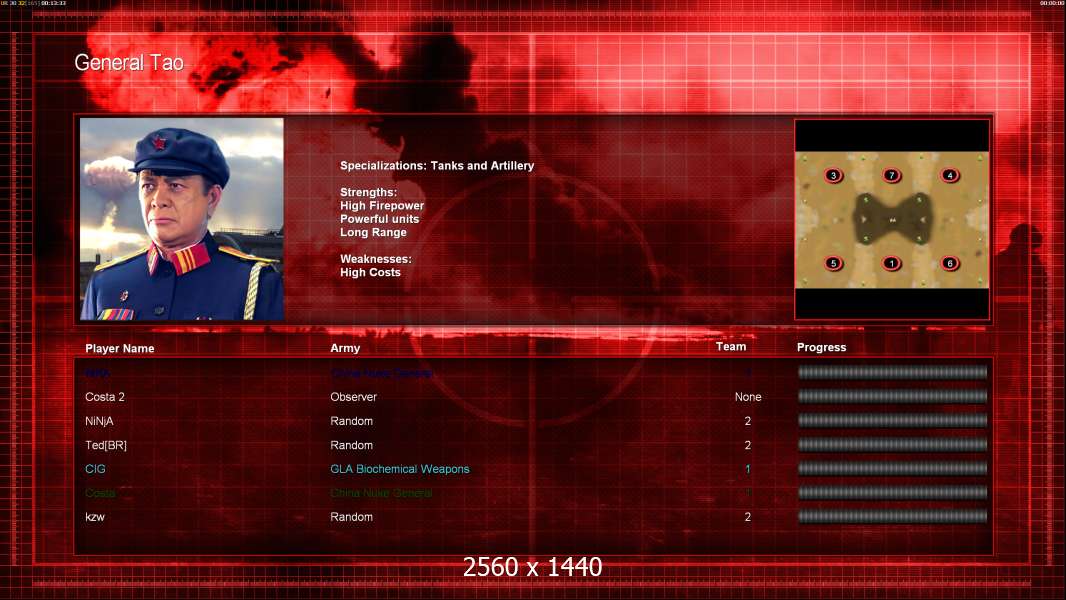
Task: Click the General Tao title
Action: point(129,63)
